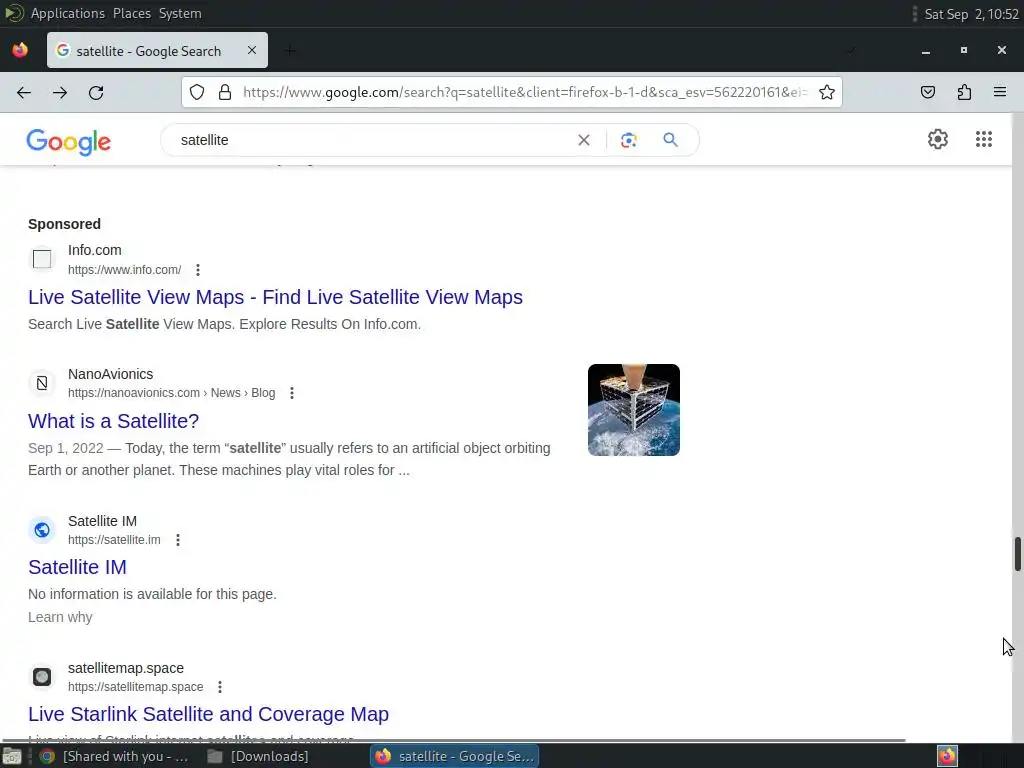The height and width of the screenshot is (768, 1024).
Task: Focus the browser address bar
Action: point(525,92)
